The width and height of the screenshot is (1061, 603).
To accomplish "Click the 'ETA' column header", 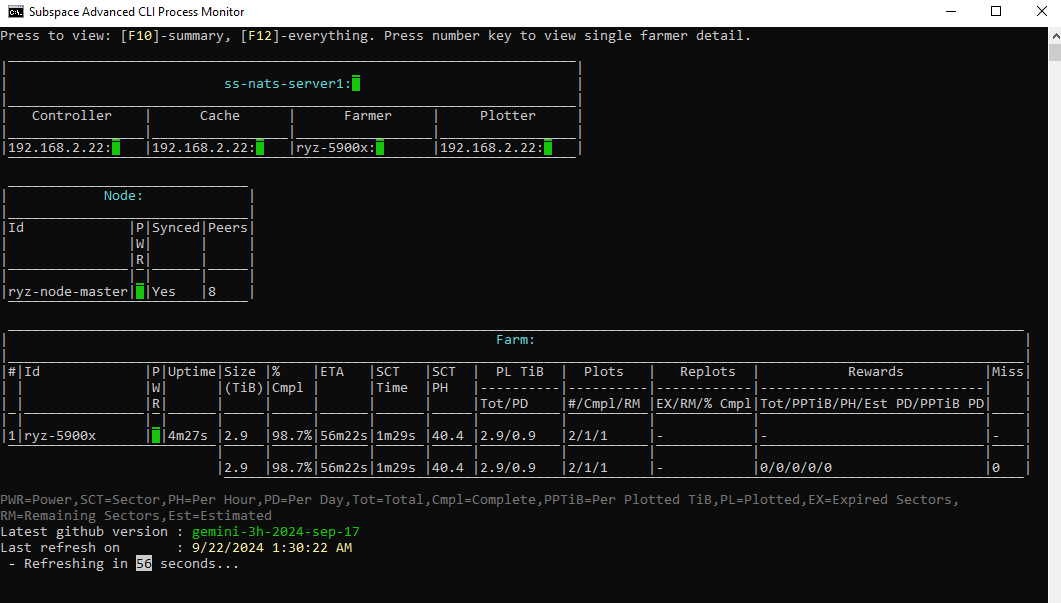I will click(x=332, y=372).
